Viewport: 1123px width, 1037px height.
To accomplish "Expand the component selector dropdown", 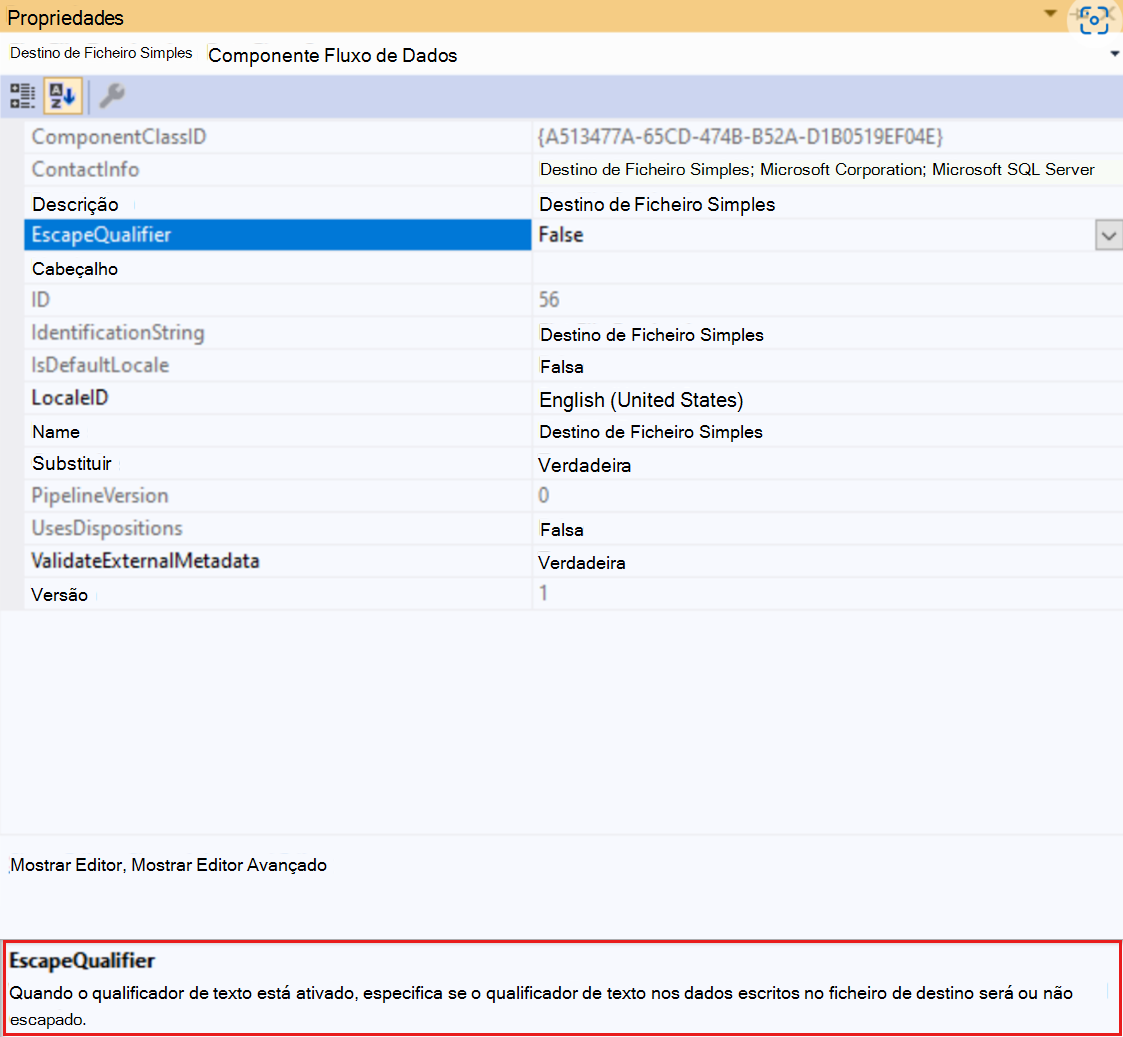I will [1114, 54].
